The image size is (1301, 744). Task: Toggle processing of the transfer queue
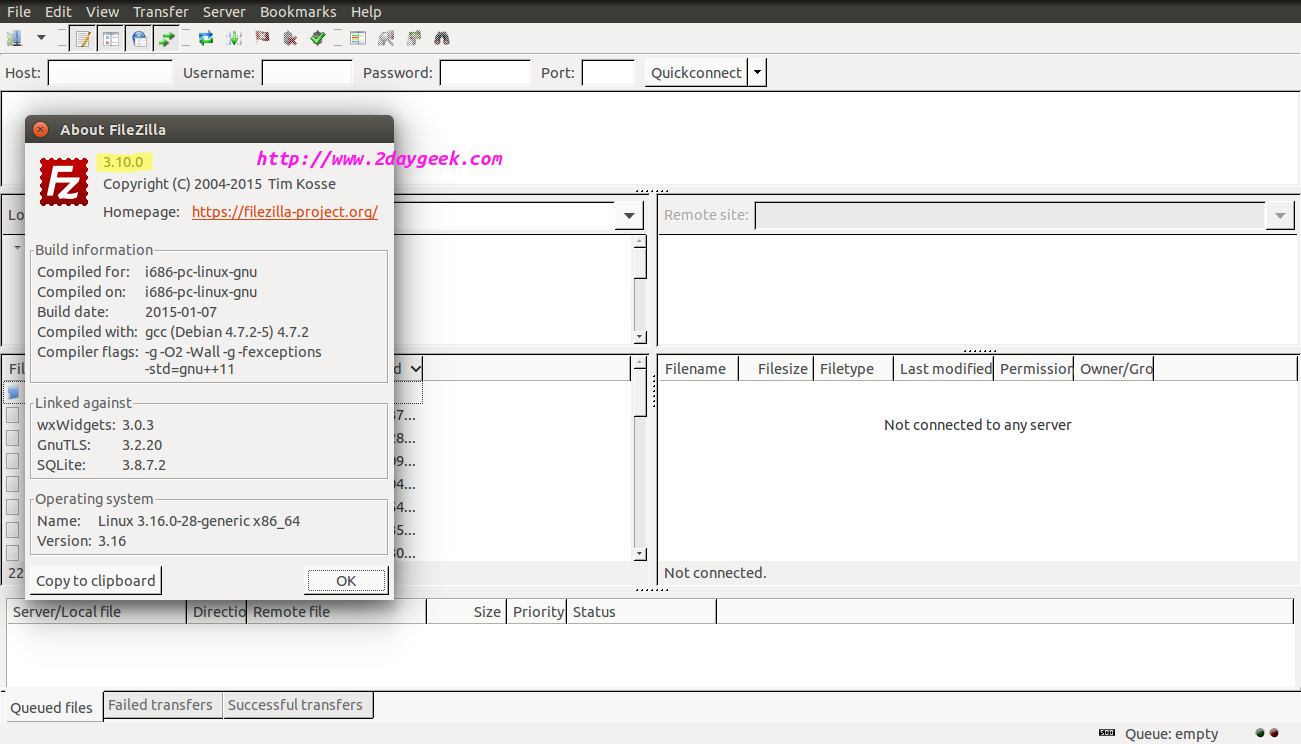[x=234, y=39]
